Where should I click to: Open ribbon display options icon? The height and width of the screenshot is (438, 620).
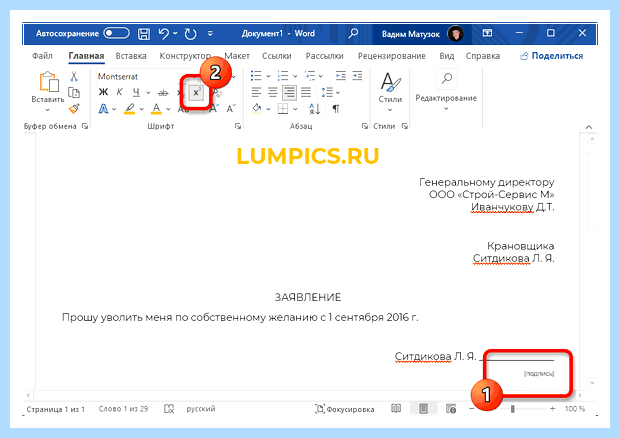[x=487, y=33]
